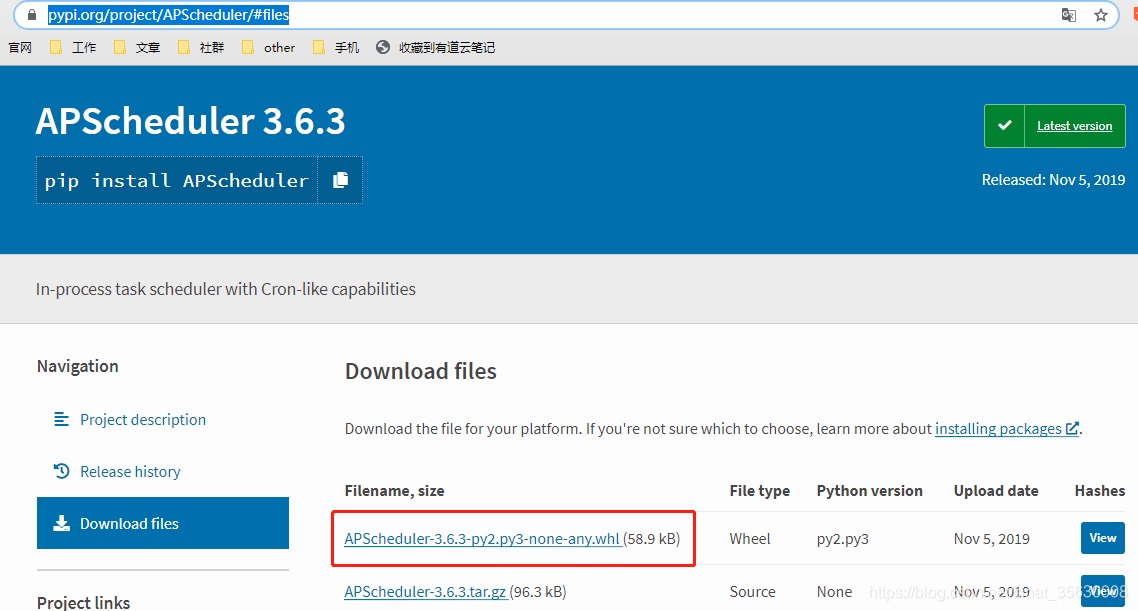This screenshot has width=1138, height=611.
Task: Open 收藏到有道云笔记 bookmark
Action: 435,47
